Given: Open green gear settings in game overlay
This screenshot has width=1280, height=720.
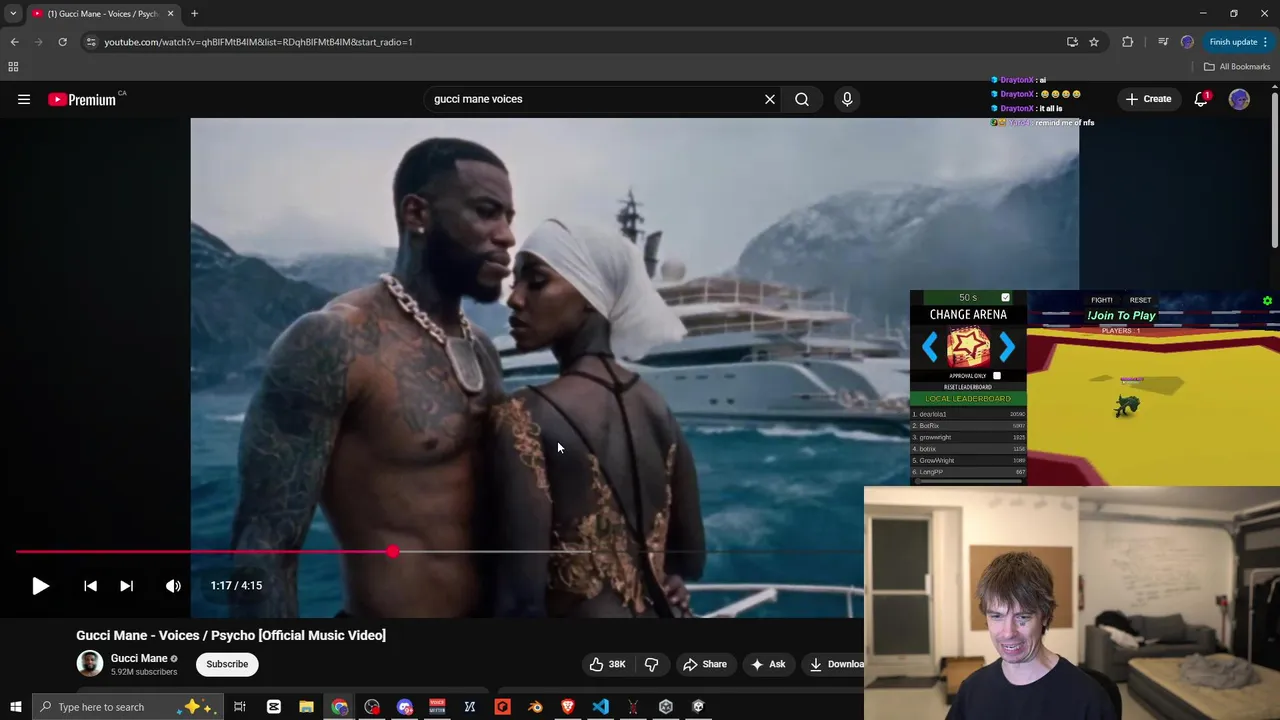Looking at the screenshot, I should (x=1267, y=301).
